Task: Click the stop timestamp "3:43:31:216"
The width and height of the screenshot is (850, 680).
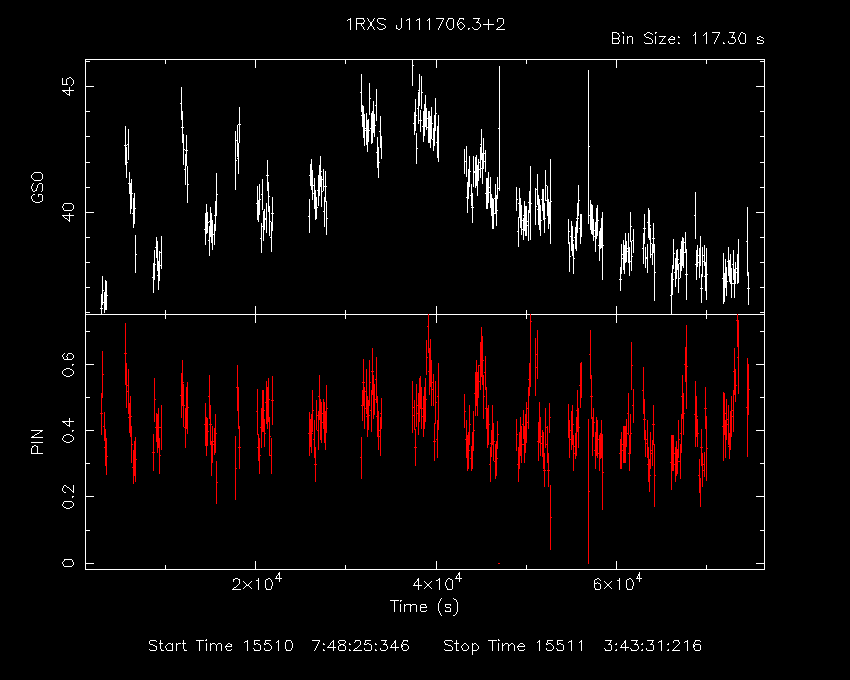Action: (653, 646)
